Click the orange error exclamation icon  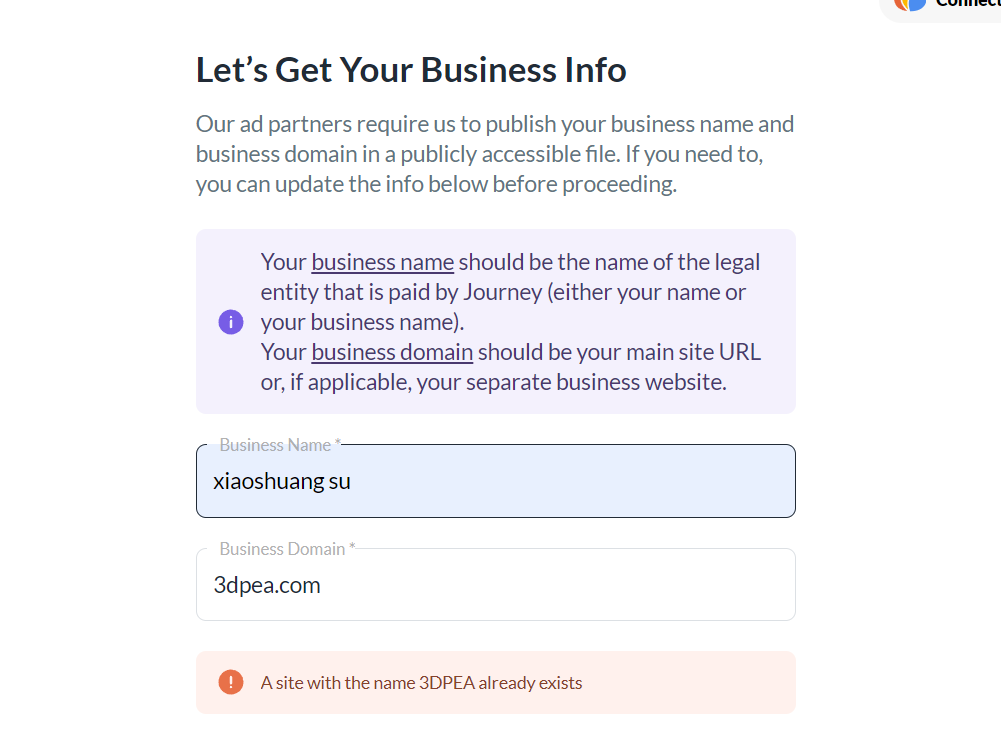(x=231, y=682)
